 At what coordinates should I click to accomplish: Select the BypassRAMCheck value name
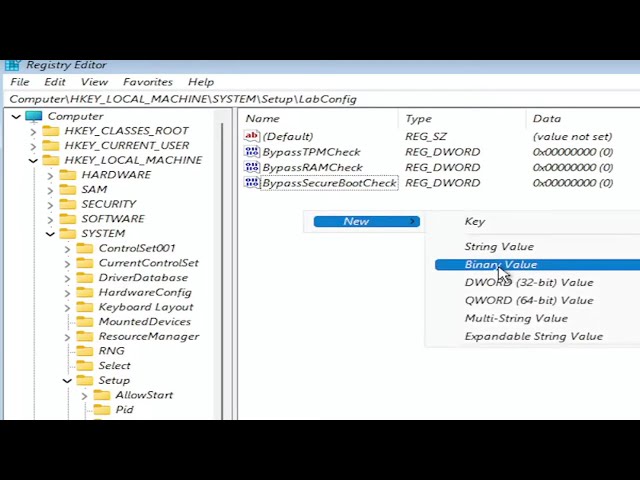click(312, 167)
